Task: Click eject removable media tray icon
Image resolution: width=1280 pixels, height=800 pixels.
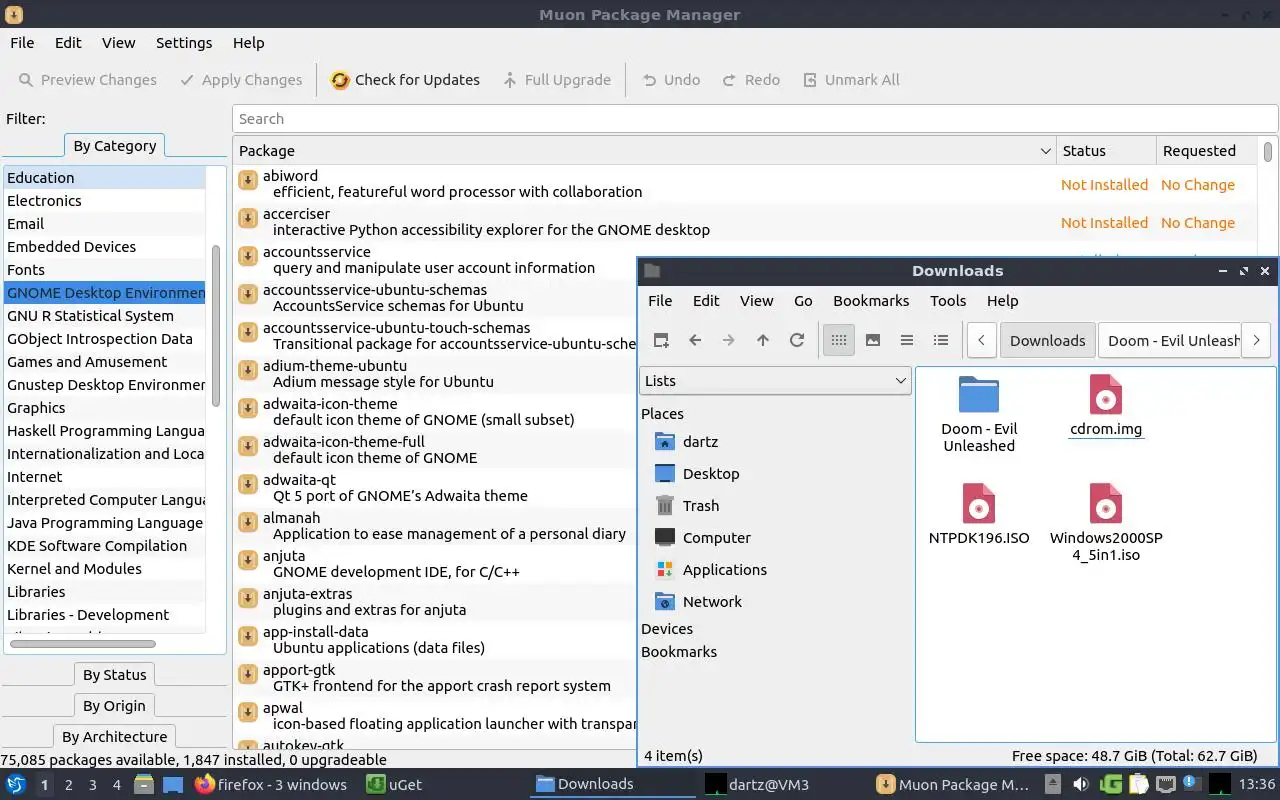Action: (1054, 784)
